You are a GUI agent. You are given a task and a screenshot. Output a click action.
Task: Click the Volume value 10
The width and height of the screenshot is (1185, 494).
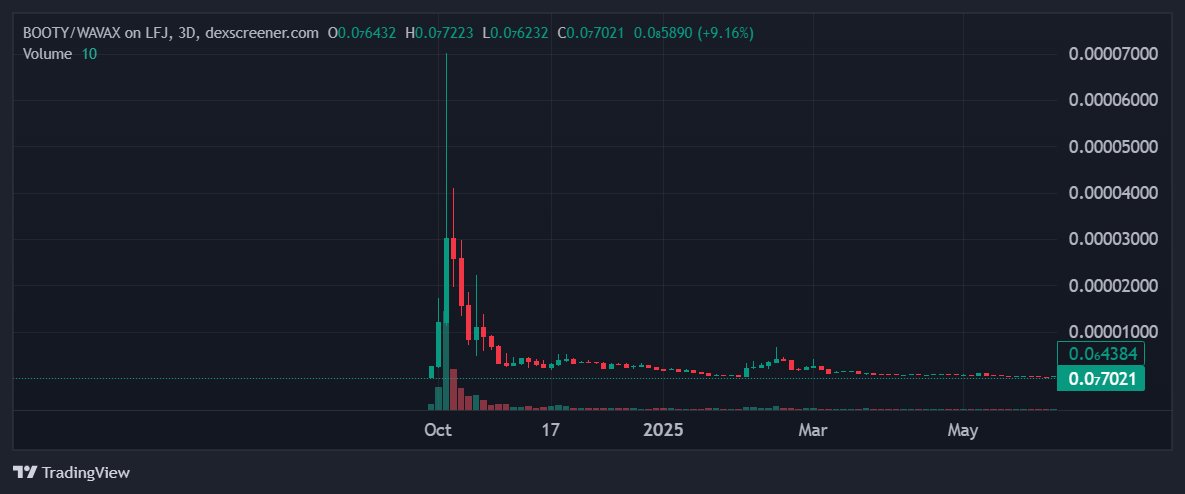tap(89, 54)
